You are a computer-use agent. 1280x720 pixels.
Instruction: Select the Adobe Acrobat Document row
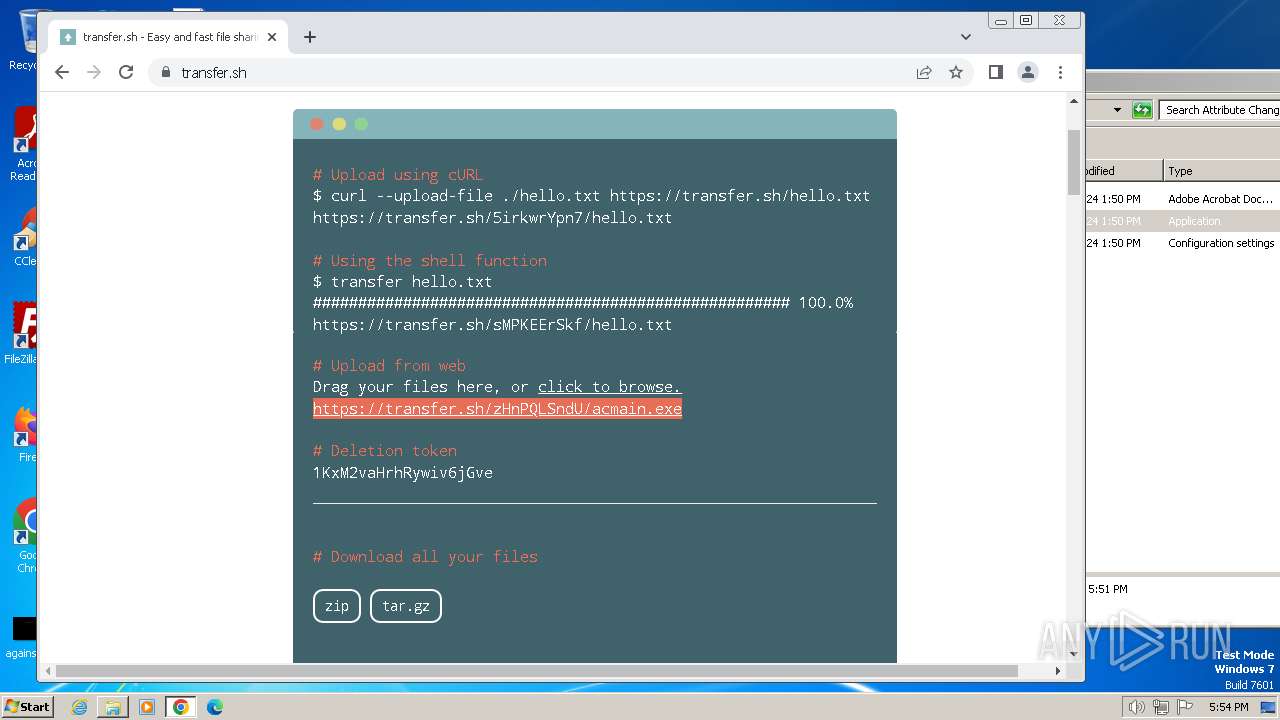1183,199
